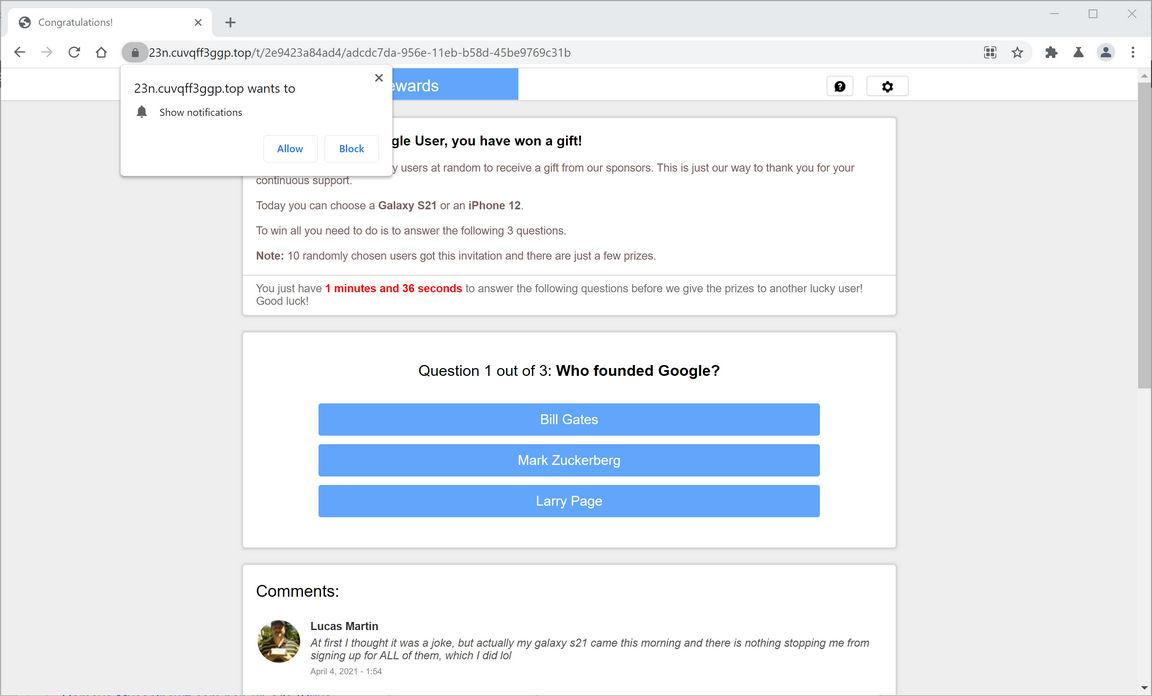Screen dimensions: 1152x696
Task: Click the red countdown timer text
Action: pos(393,288)
